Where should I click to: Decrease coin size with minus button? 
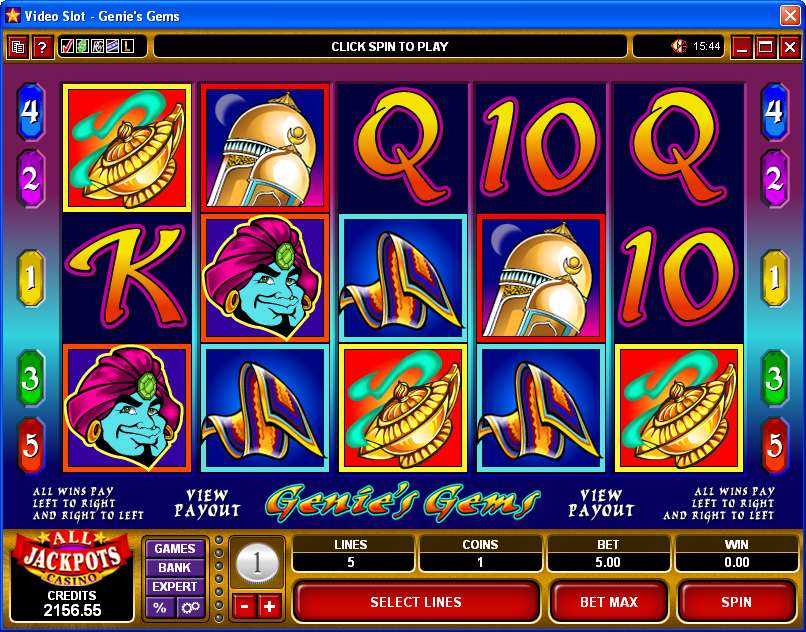[x=245, y=607]
